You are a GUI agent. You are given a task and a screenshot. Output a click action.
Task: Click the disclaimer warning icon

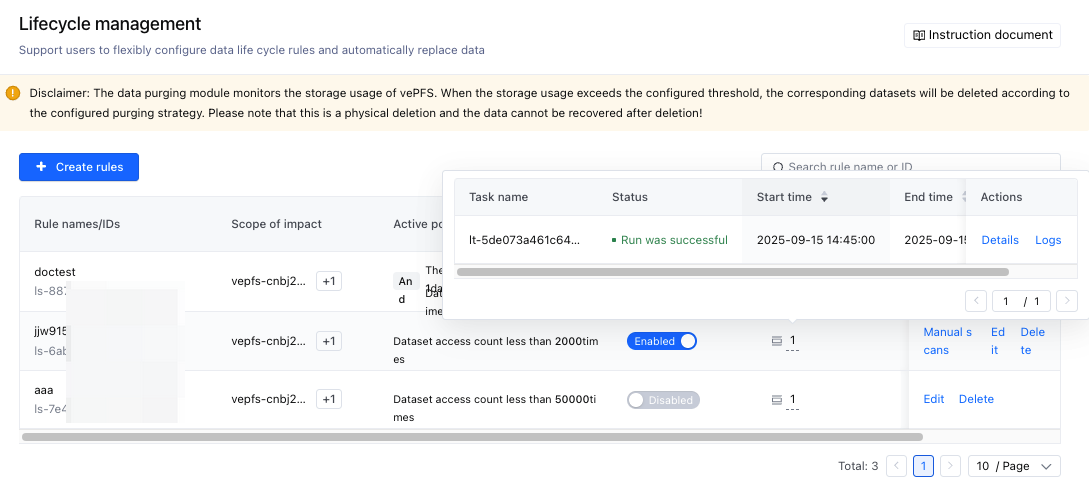coord(13,92)
